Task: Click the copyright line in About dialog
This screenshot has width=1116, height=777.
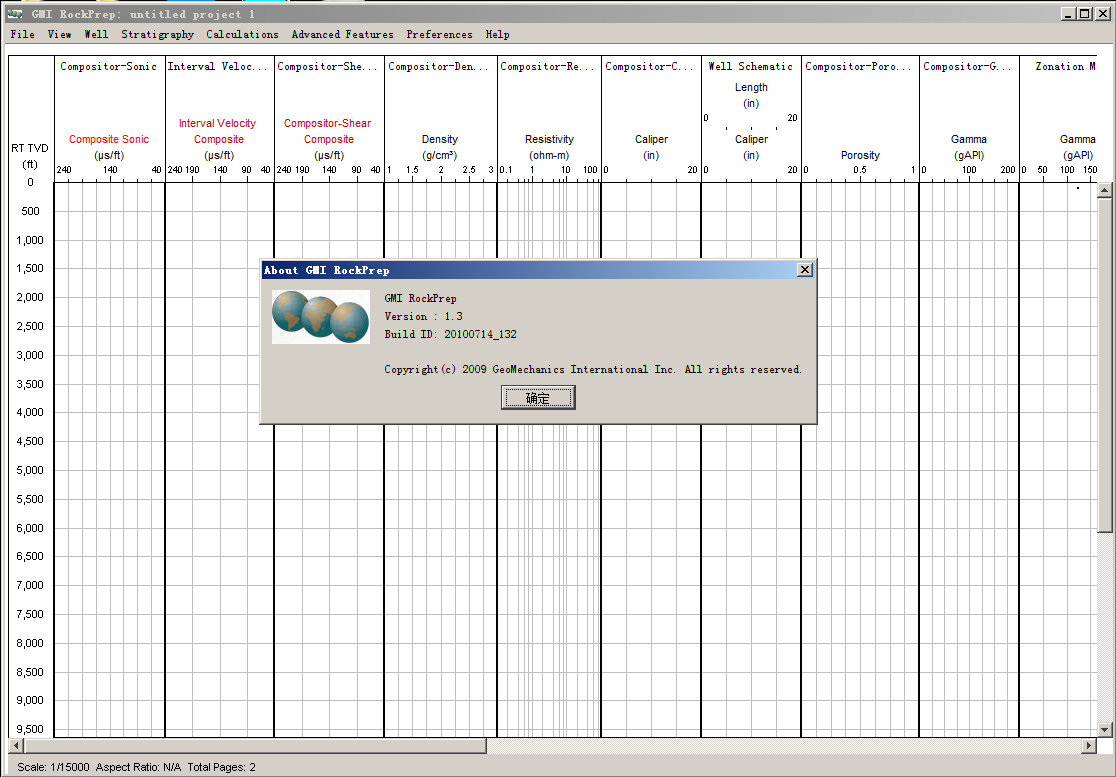Action: 593,369
